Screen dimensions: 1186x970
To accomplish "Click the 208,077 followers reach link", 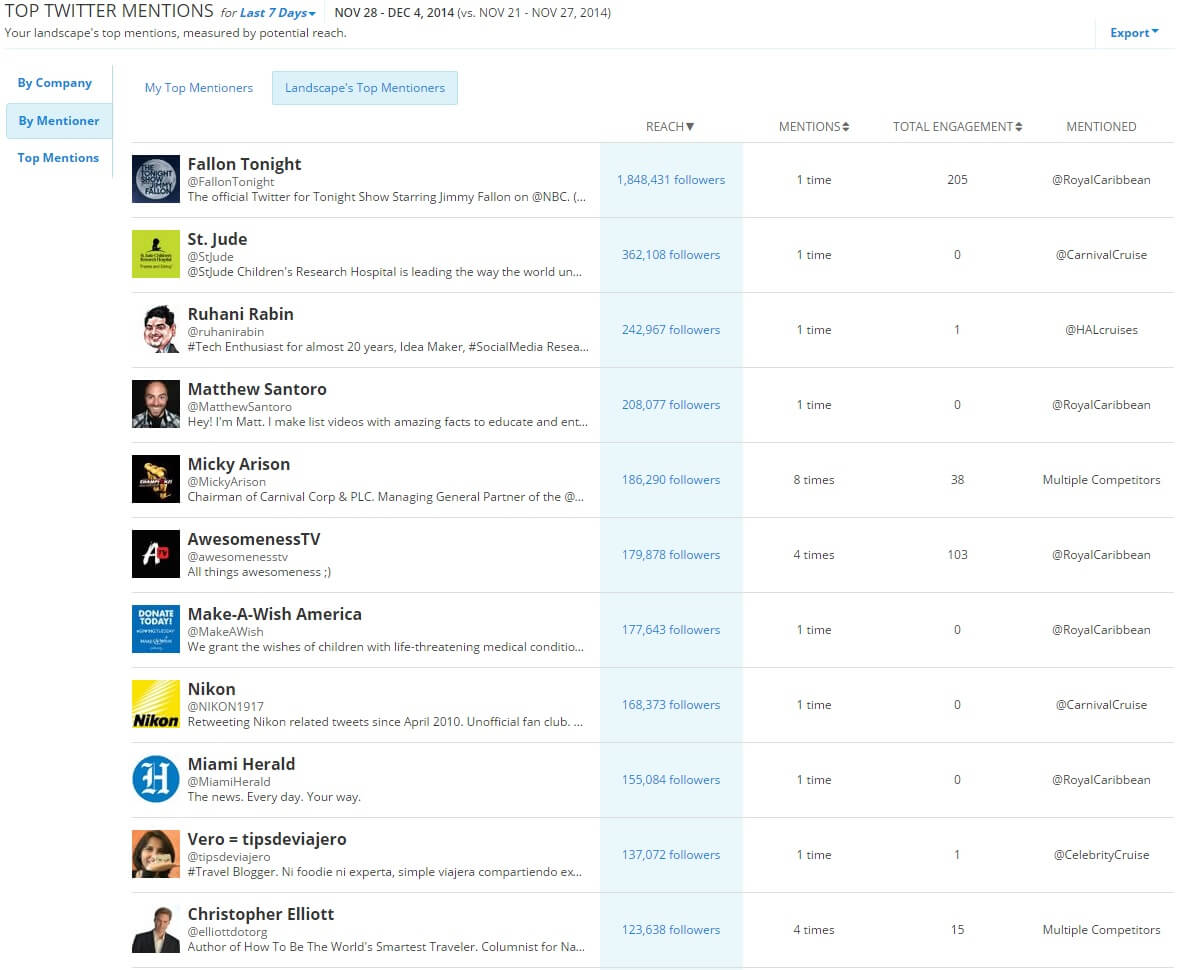I will (x=671, y=405).
